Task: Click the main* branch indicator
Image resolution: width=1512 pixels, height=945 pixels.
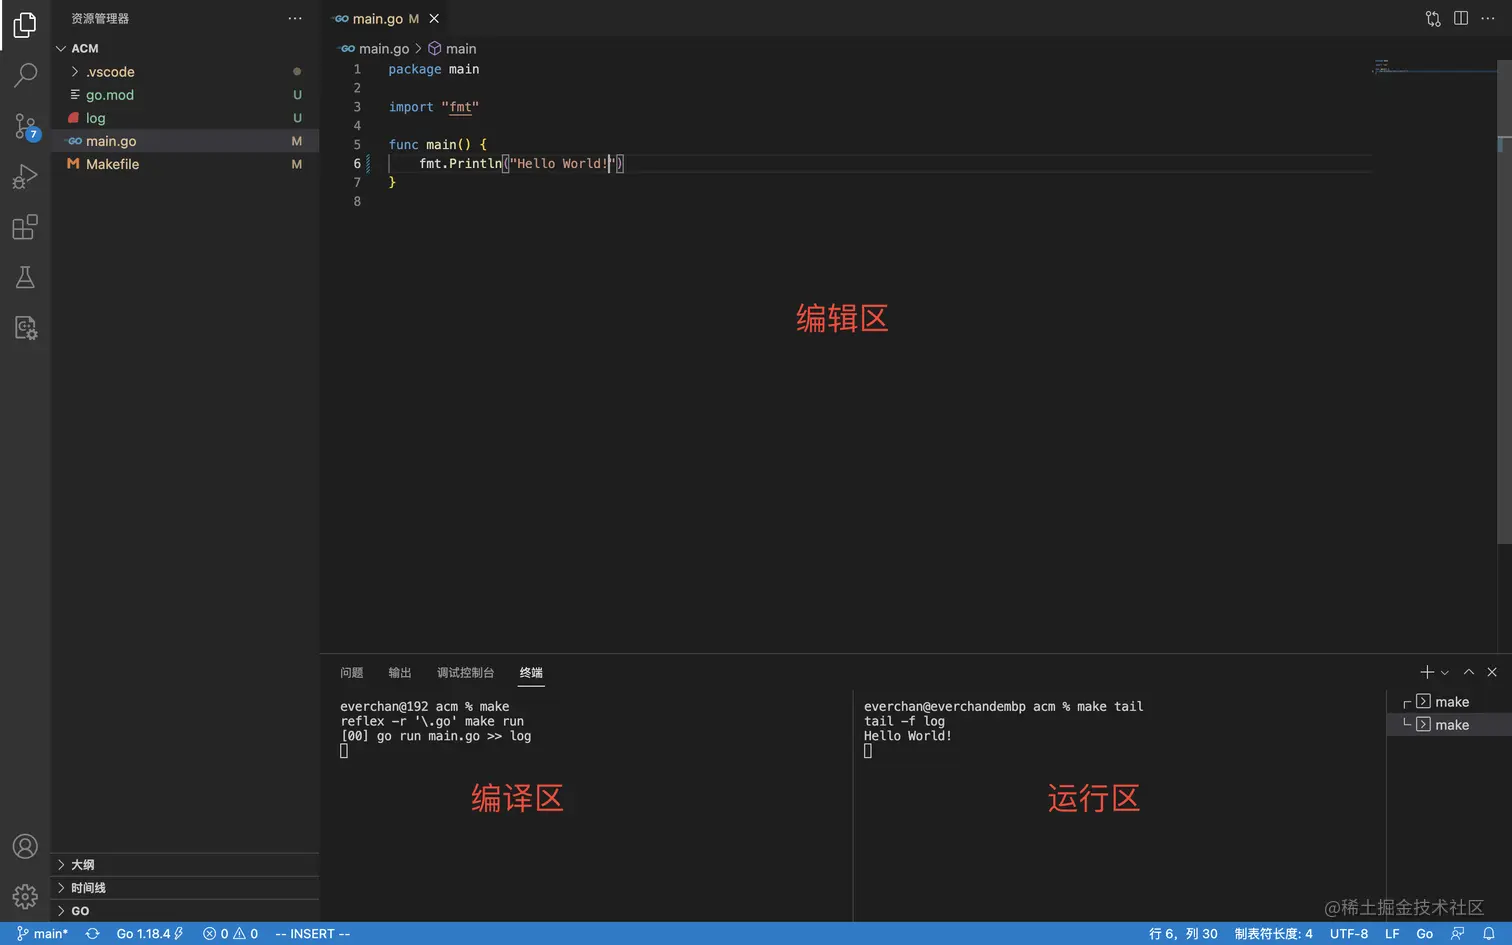Action: (x=40, y=933)
